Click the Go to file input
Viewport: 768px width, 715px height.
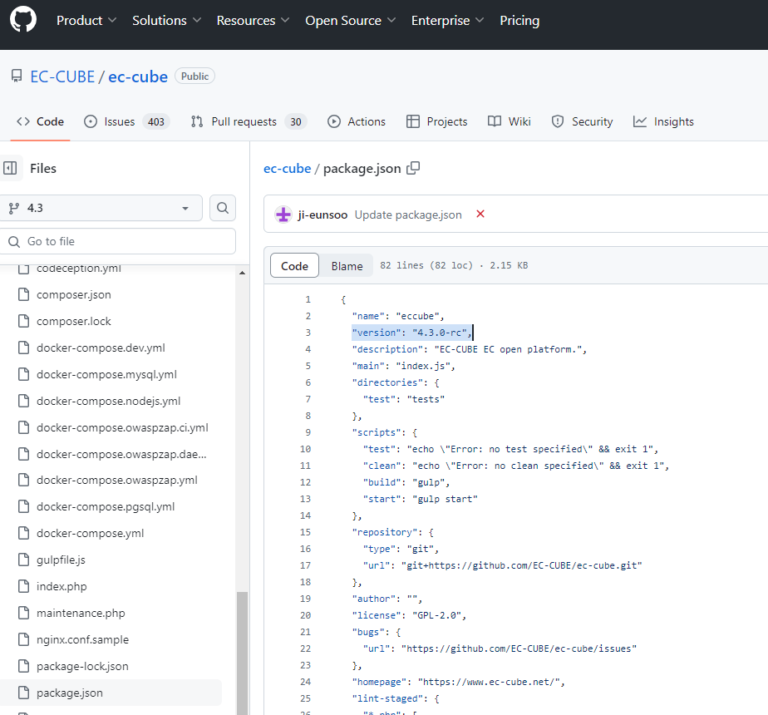(125, 241)
